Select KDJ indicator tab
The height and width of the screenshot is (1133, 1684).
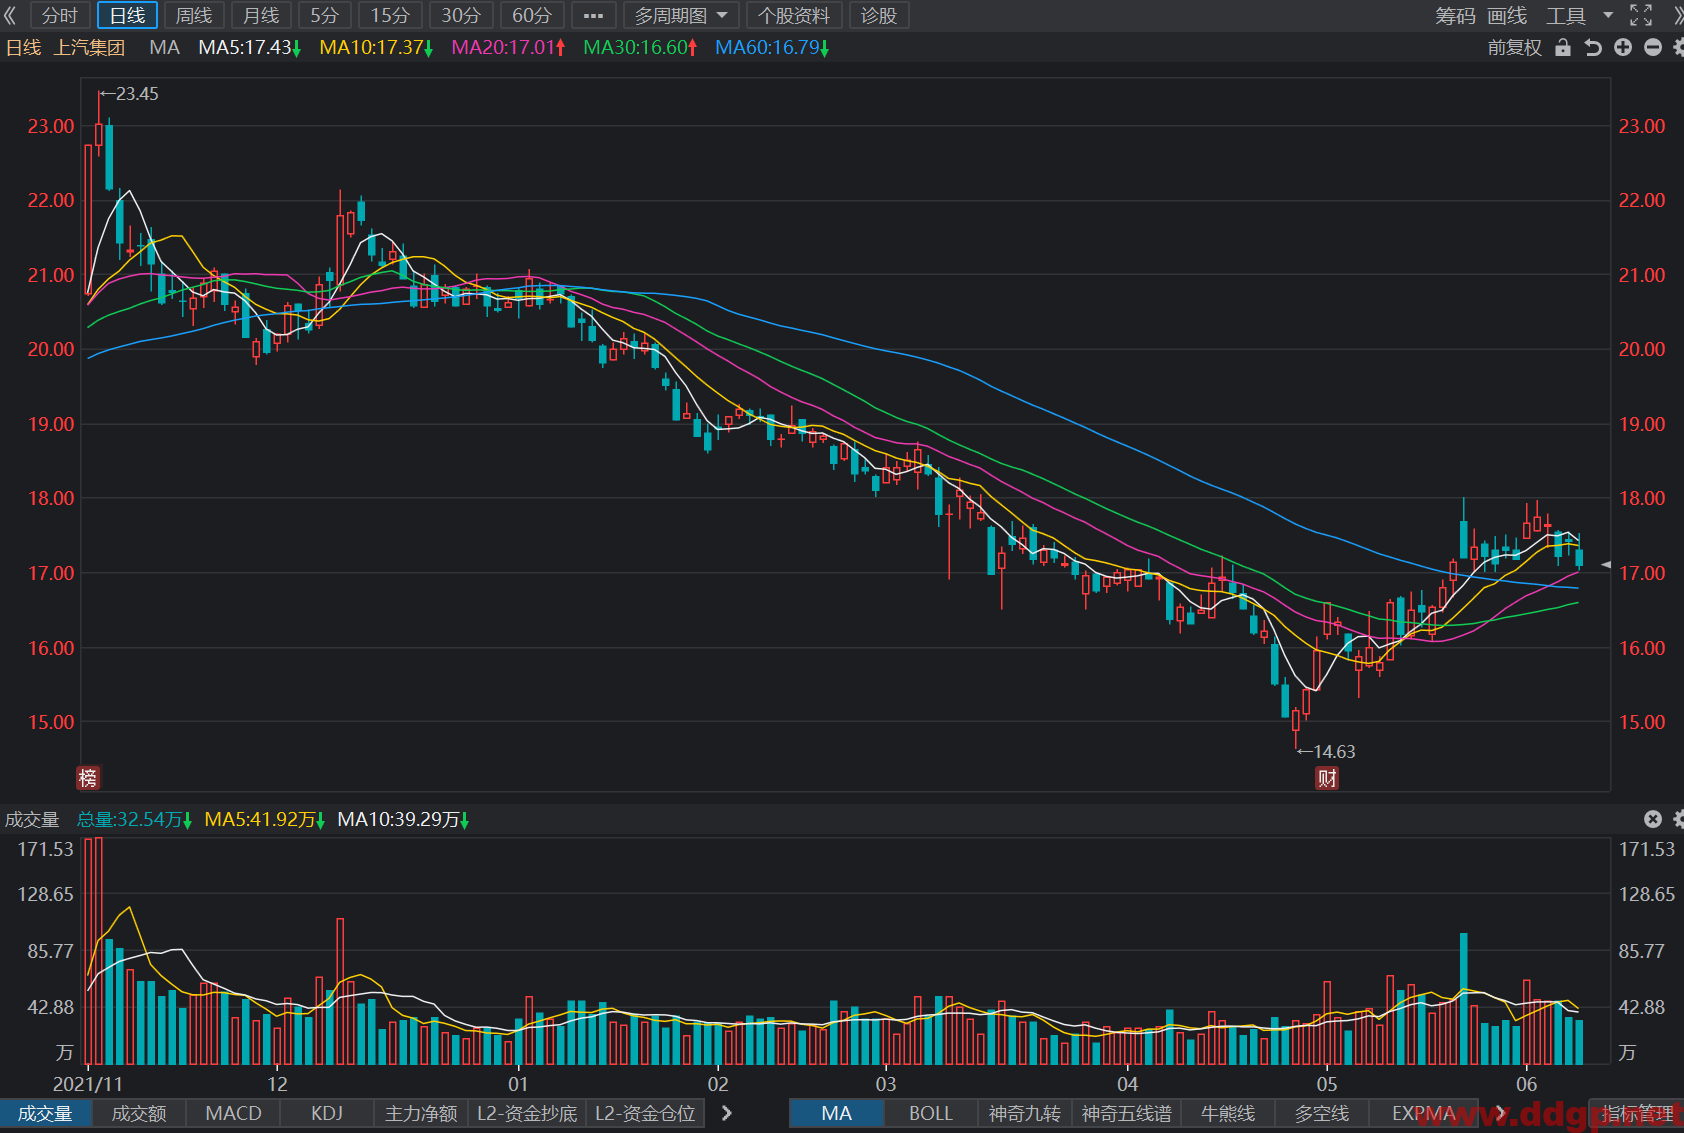(x=327, y=1113)
